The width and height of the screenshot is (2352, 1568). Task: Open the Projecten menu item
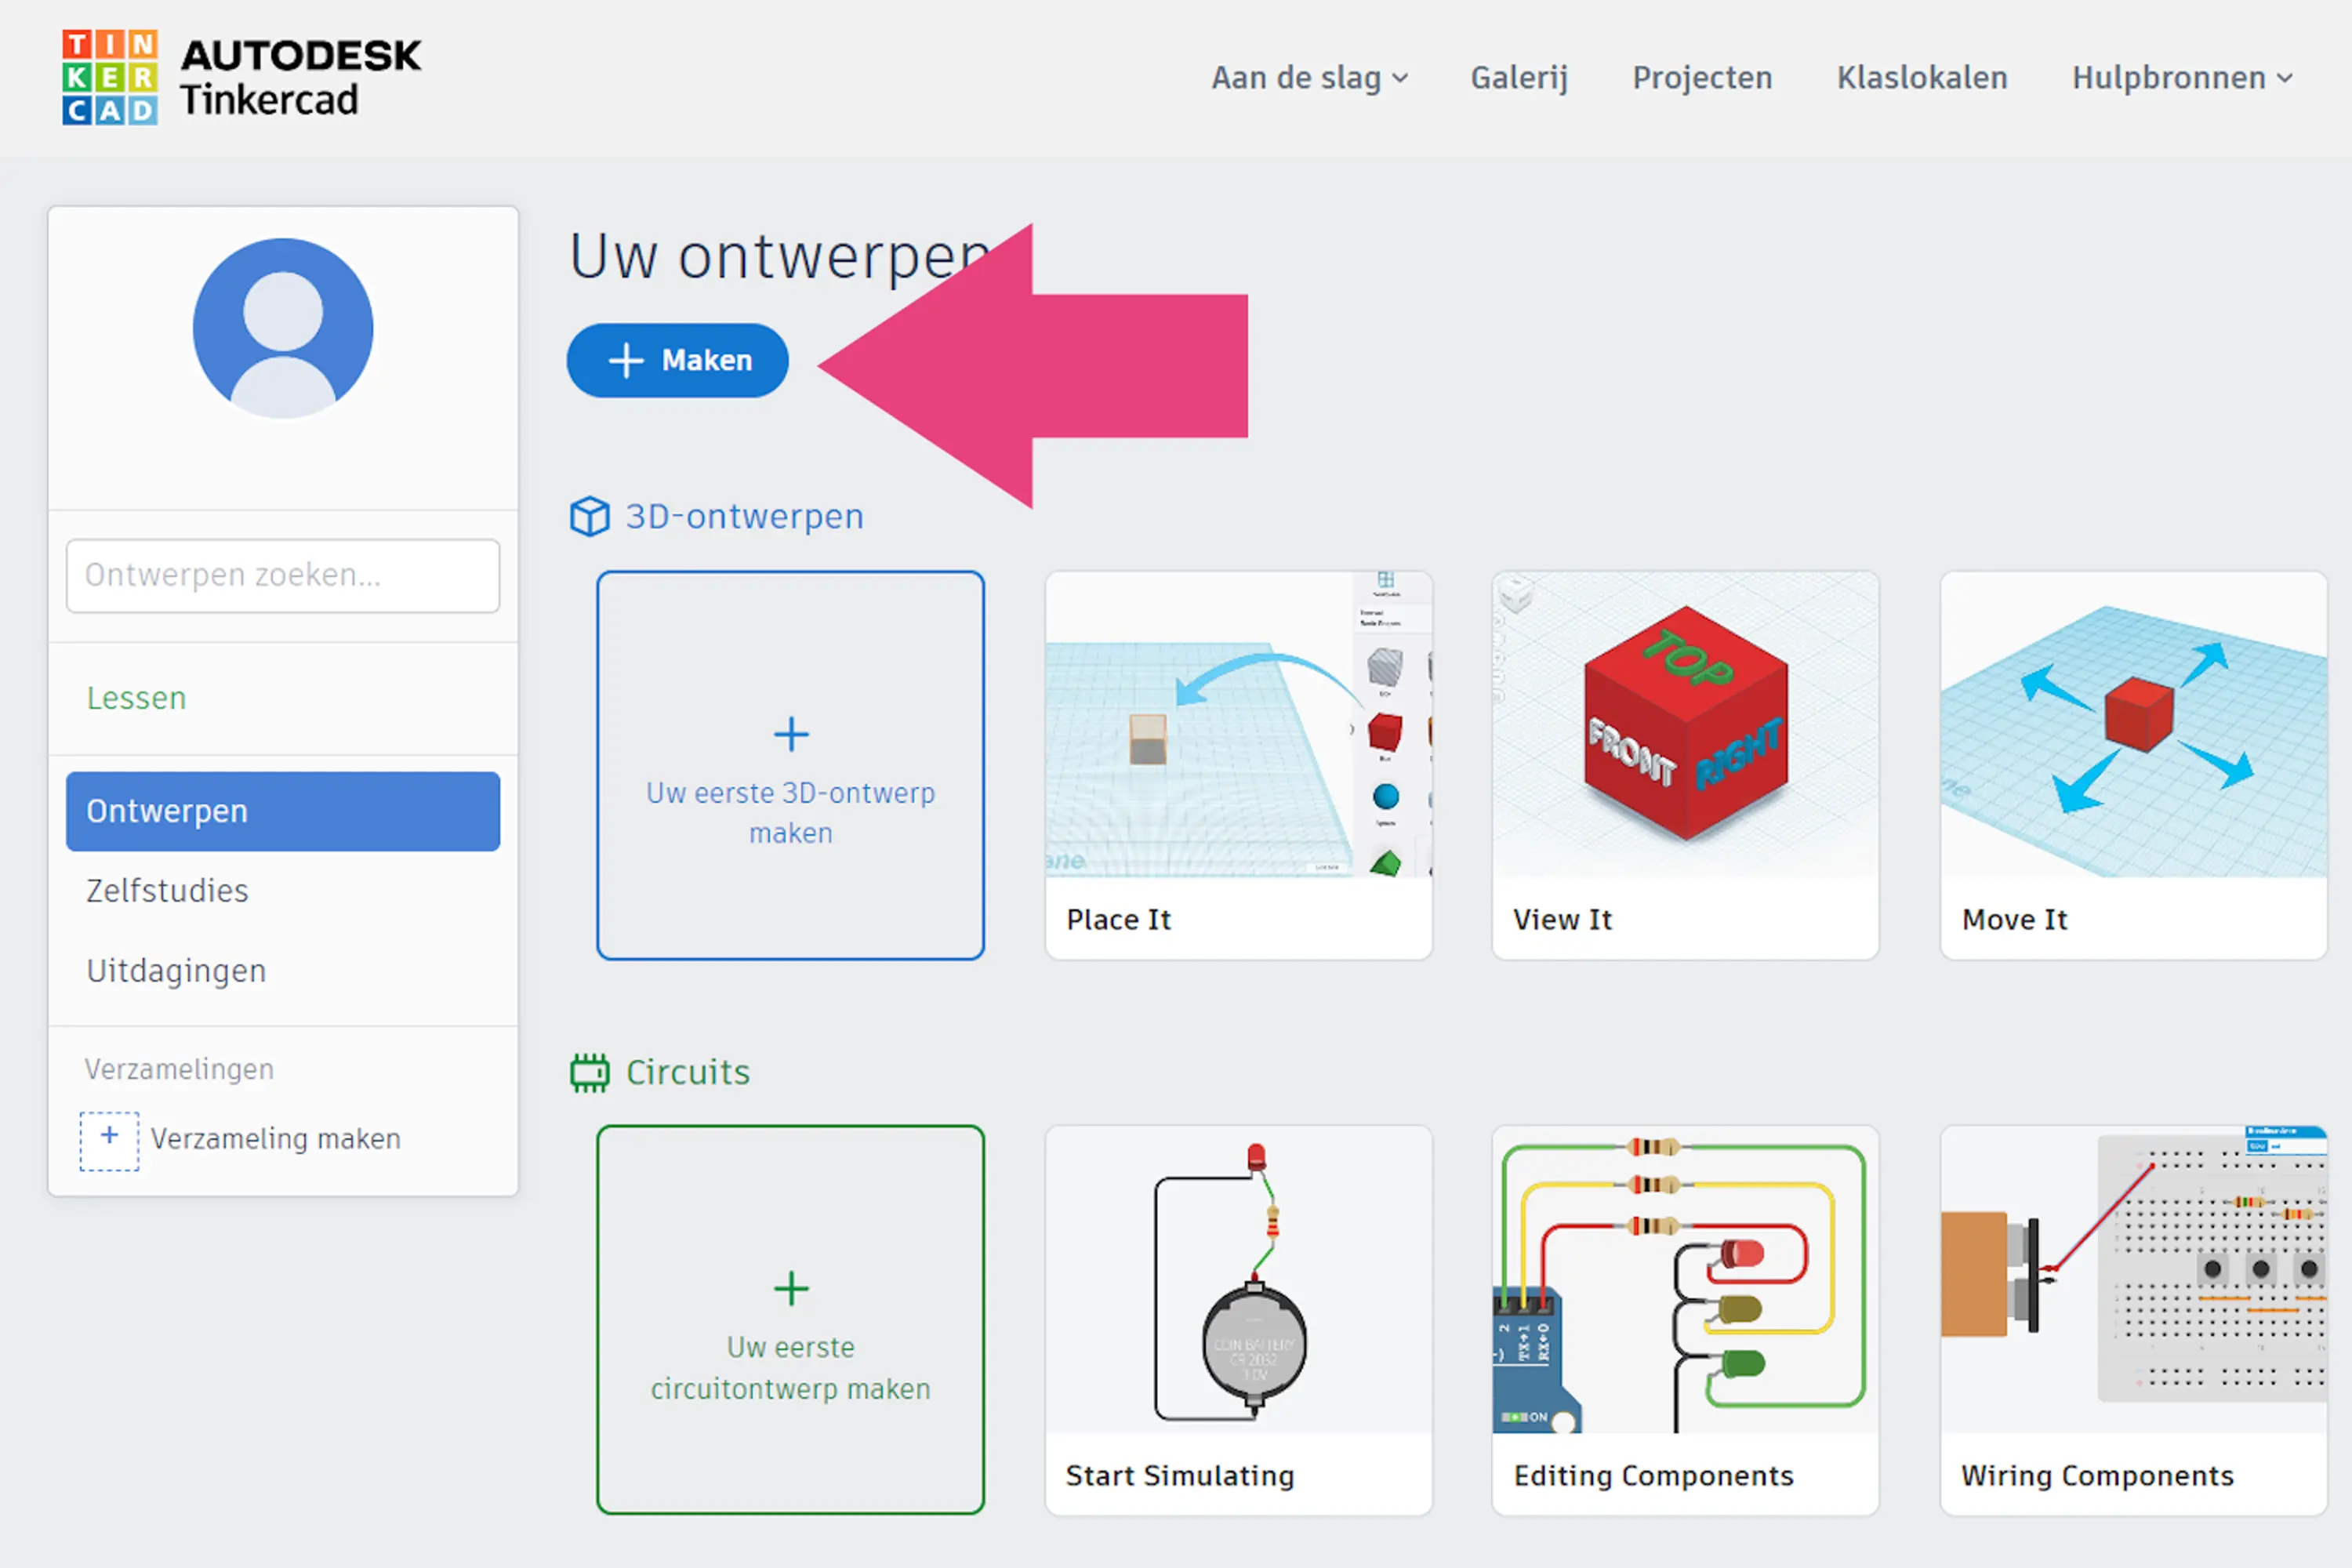(x=1702, y=78)
